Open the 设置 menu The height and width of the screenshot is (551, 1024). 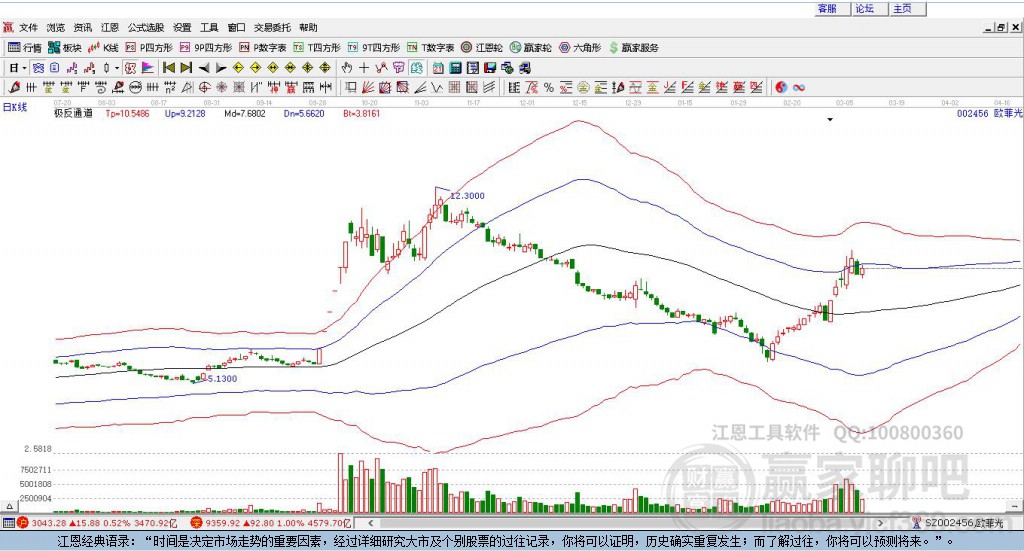[x=182, y=27]
